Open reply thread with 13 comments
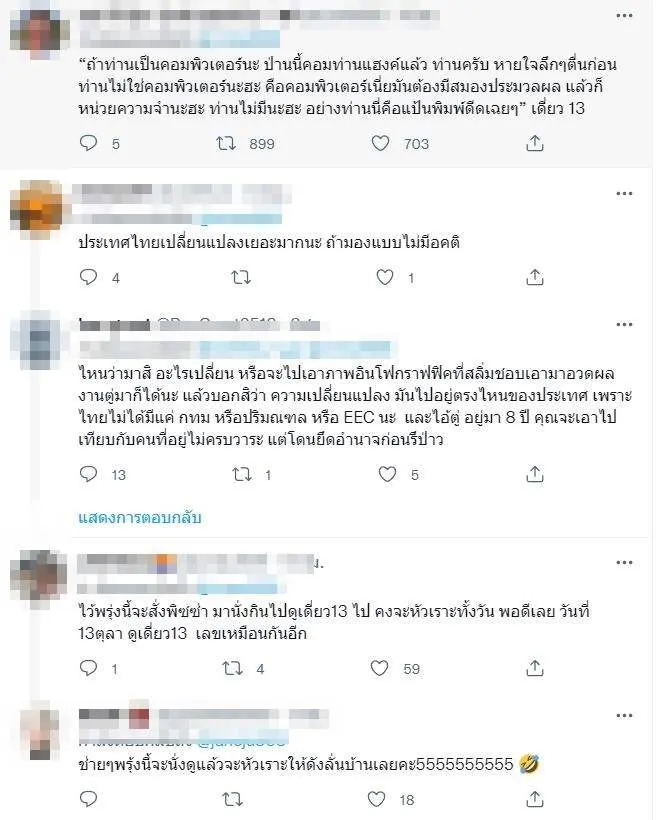The height and width of the screenshot is (820, 658). pos(88,474)
